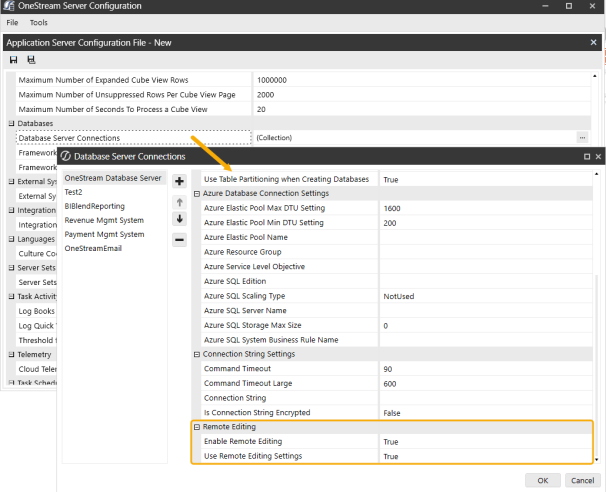Open the Tools menu

pos(39,23)
